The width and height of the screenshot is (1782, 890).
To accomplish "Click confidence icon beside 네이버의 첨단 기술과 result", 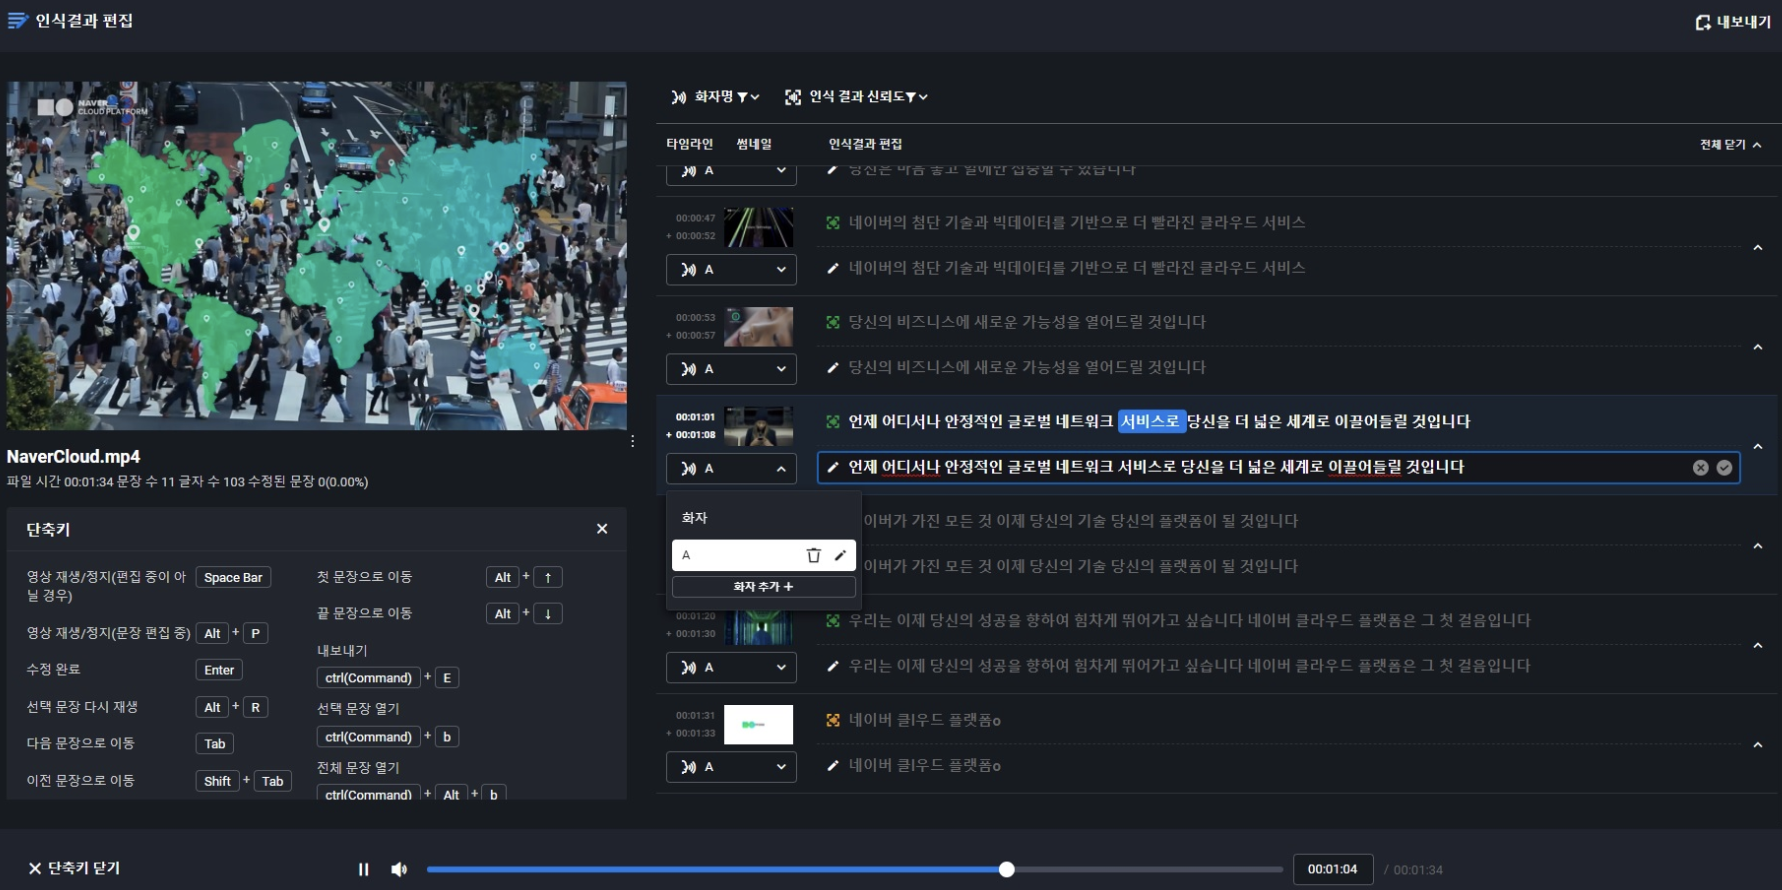I will pos(833,223).
